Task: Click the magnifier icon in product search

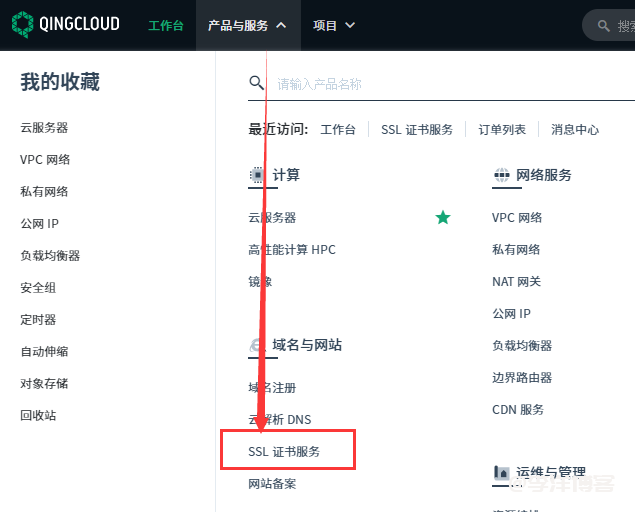Action: (x=257, y=83)
